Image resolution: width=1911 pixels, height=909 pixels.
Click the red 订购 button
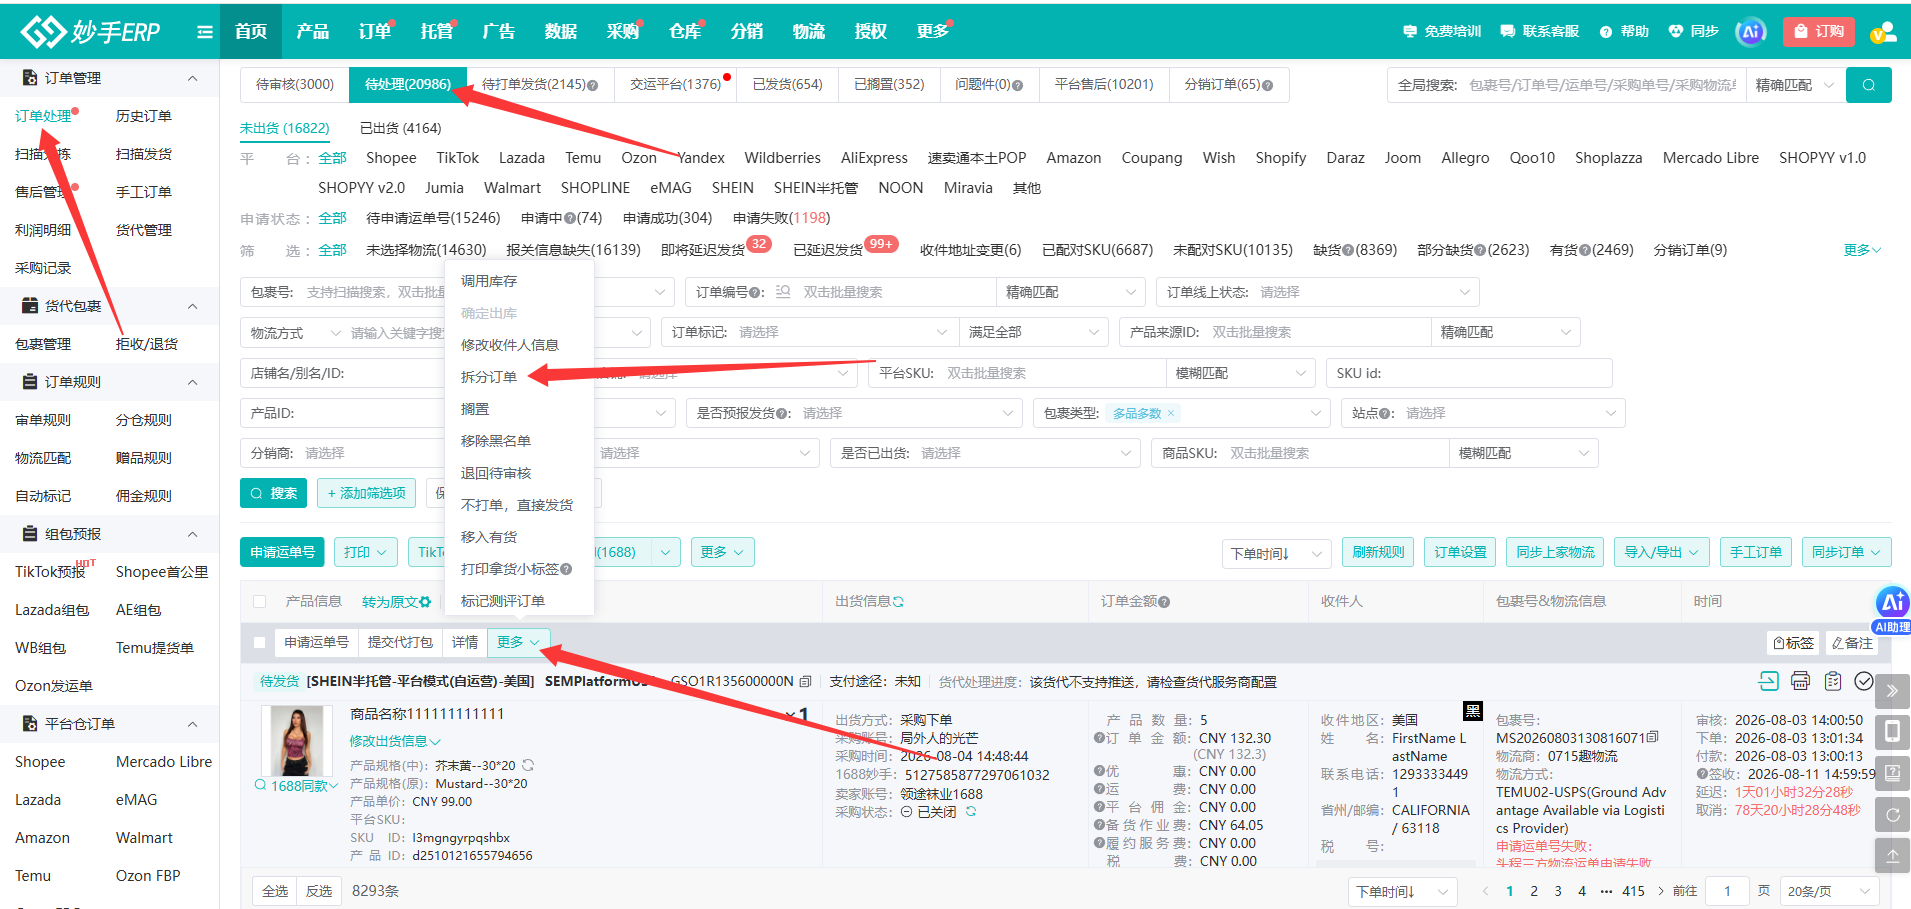pyautogui.click(x=1819, y=31)
